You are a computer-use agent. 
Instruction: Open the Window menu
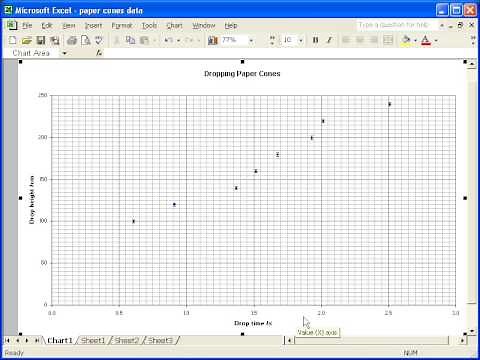tap(204, 25)
